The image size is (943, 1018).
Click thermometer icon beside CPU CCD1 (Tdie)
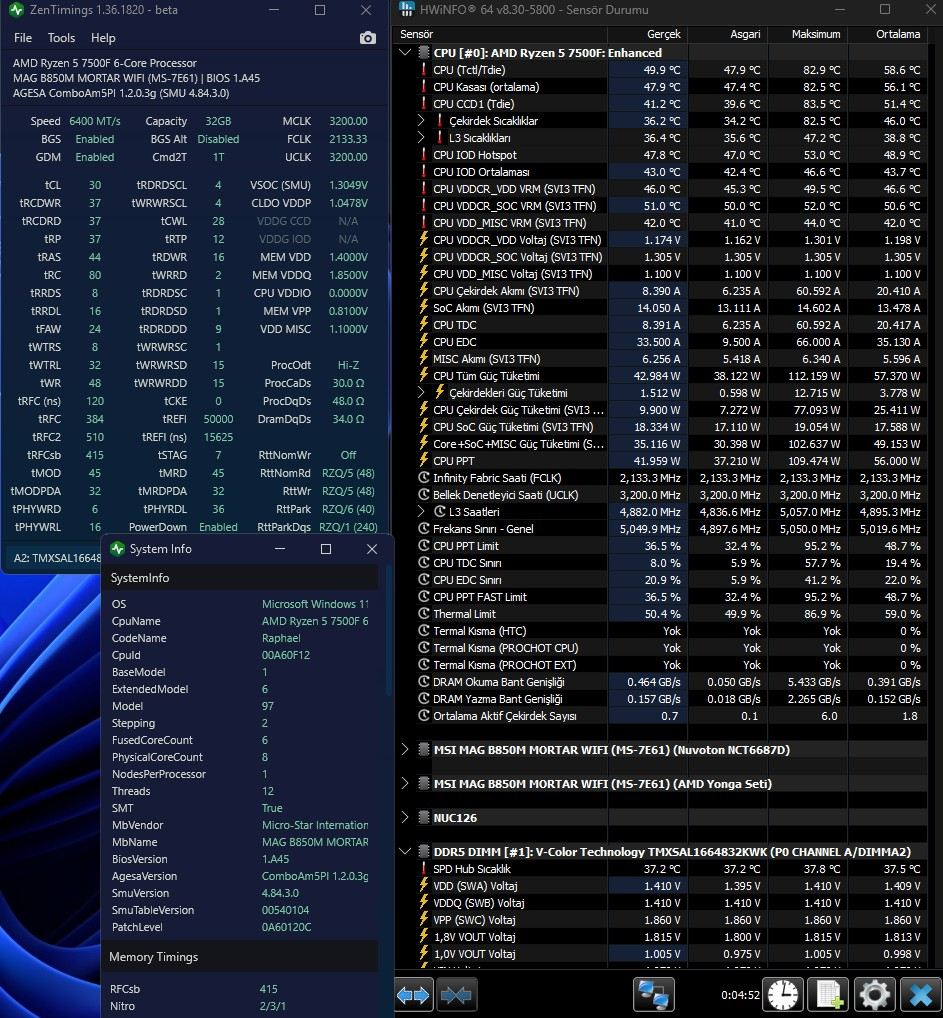click(x=424, y=104)
